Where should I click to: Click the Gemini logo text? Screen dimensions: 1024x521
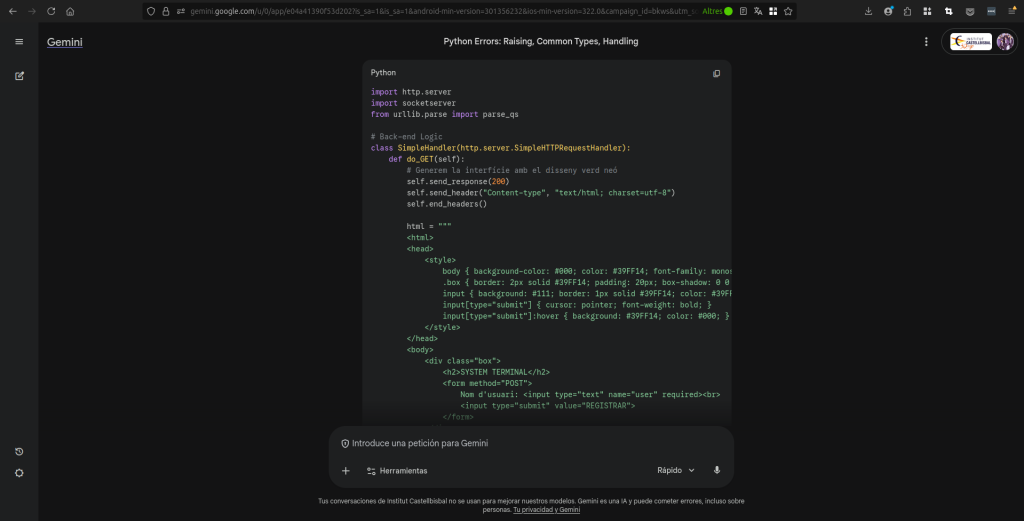point(65,42)
